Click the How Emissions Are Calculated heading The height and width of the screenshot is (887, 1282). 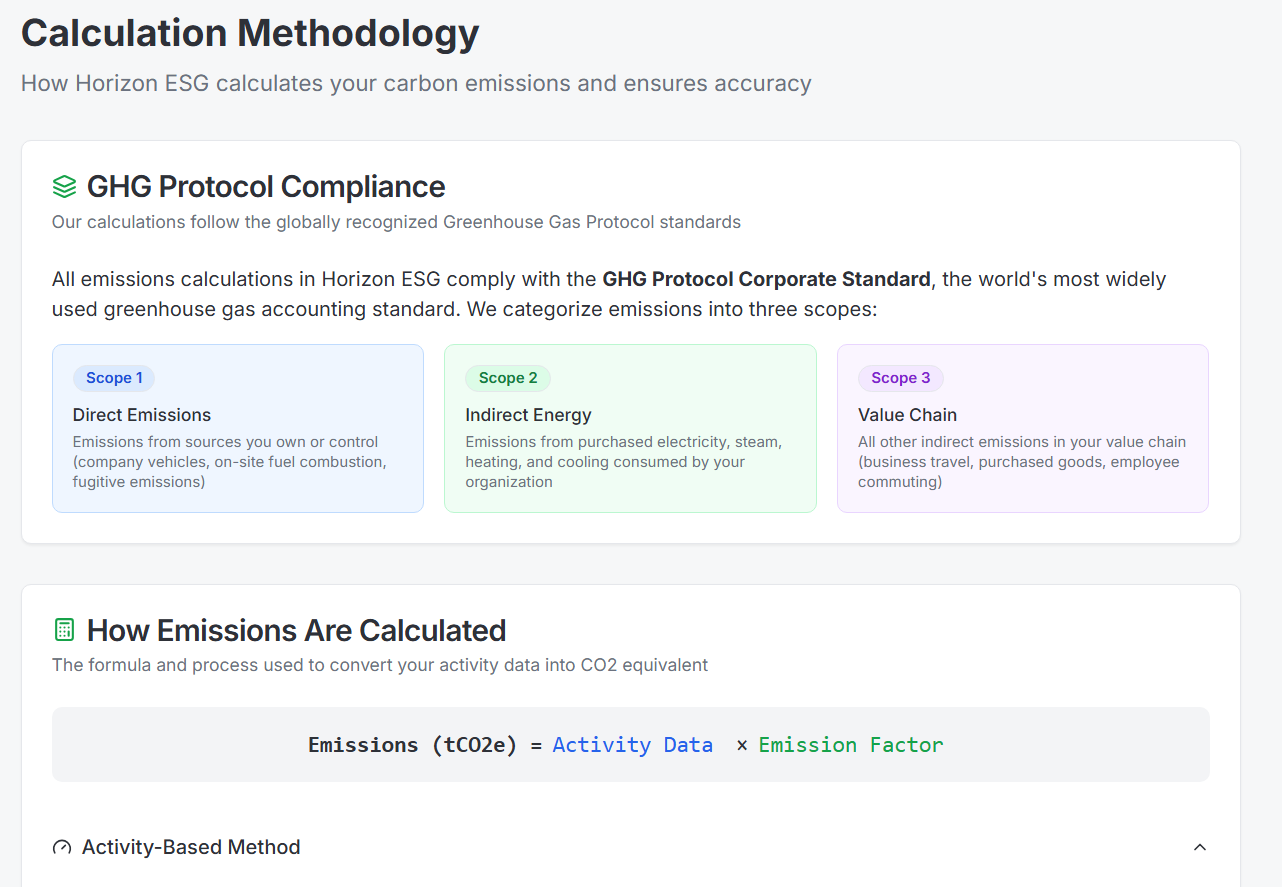pyautogui.click(x=296, y=630)
